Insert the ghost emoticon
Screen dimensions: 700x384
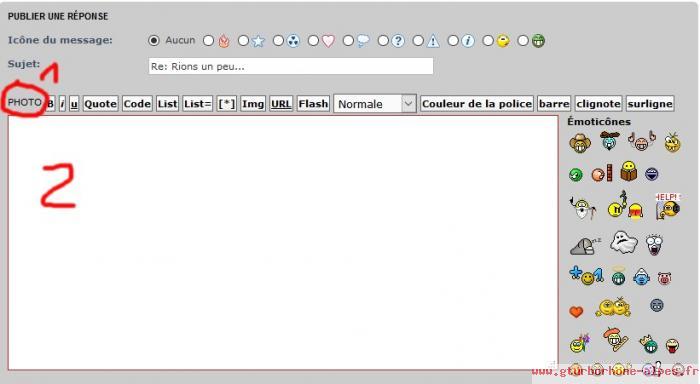(x=624, y=242)
